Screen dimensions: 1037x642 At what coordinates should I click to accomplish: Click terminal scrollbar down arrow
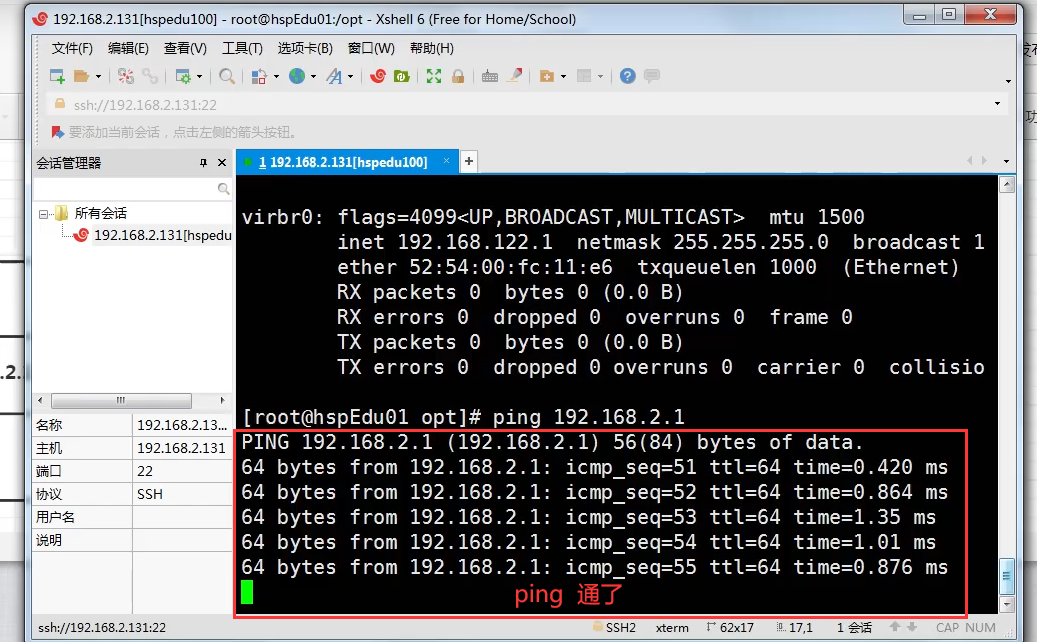click(x=1007, y=604)
